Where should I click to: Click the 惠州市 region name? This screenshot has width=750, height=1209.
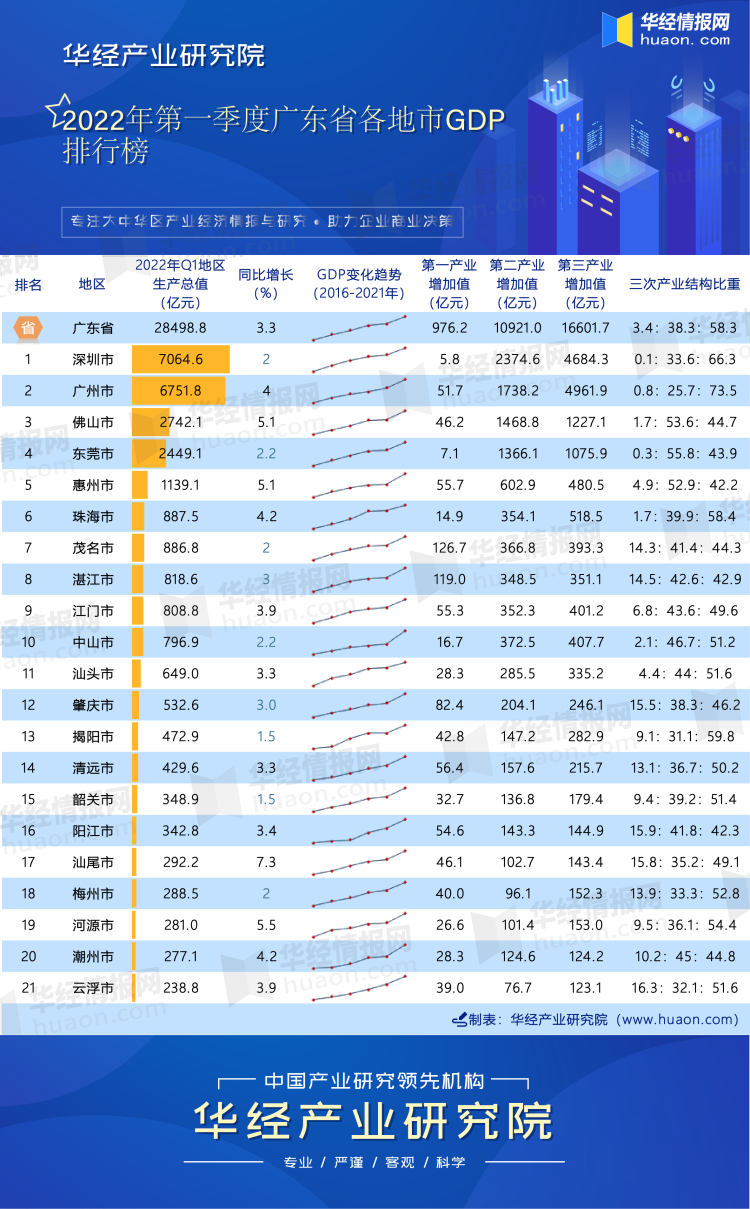coord(93,485)
